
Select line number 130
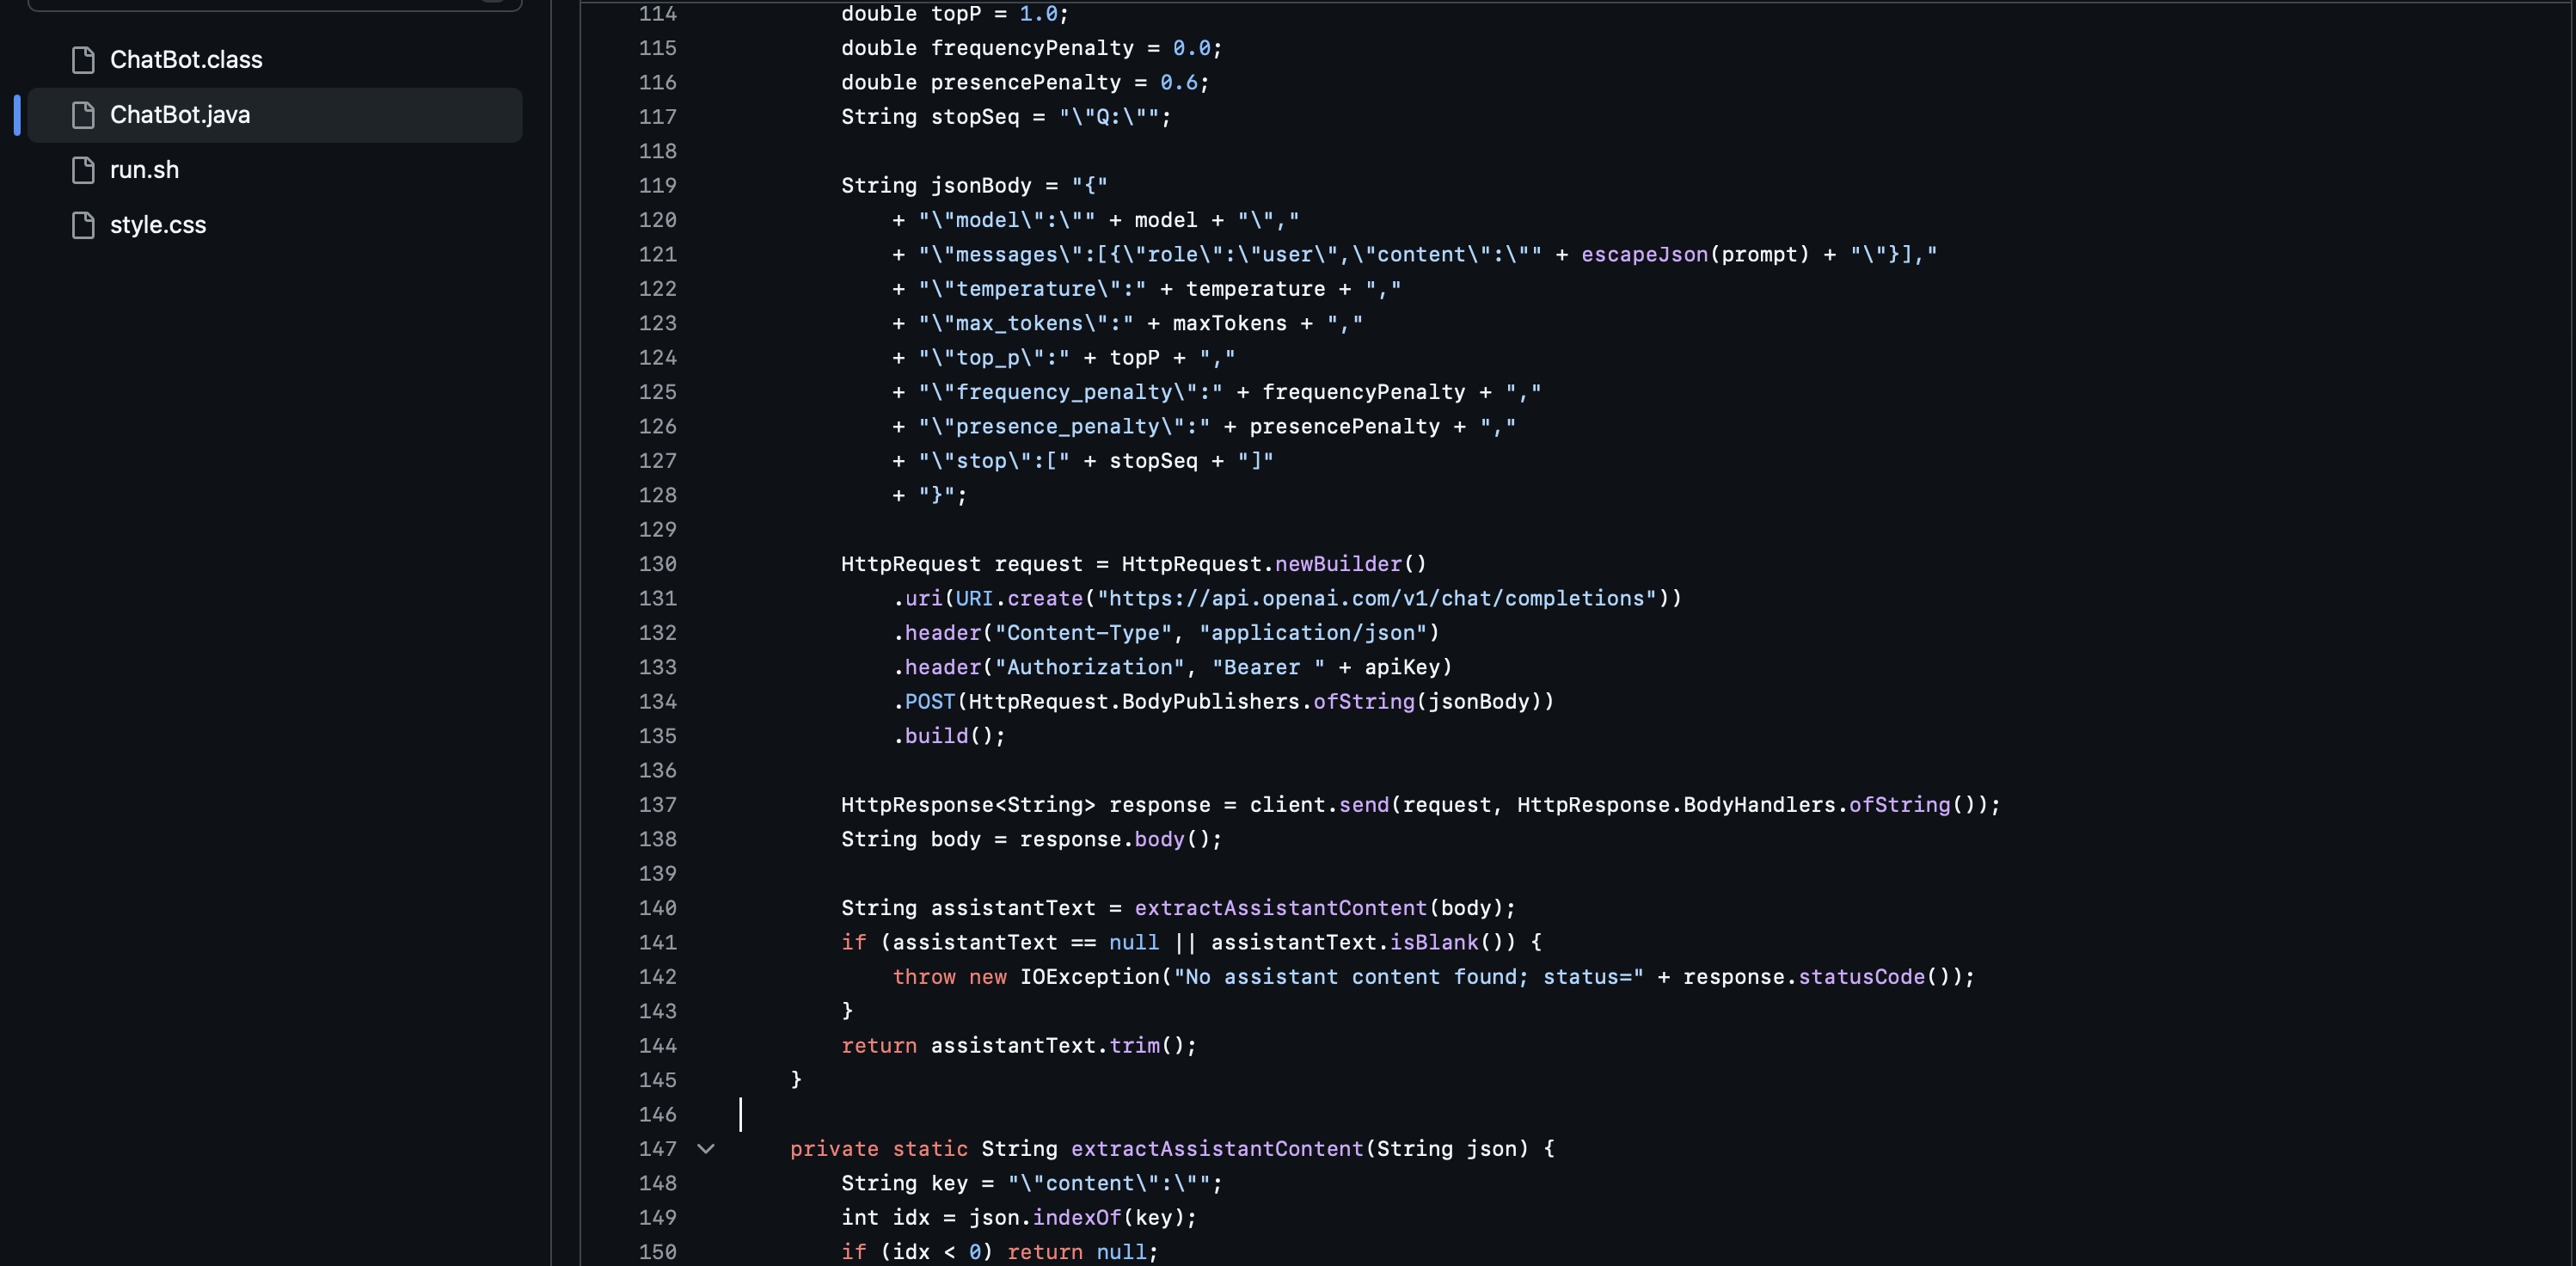point(657,564)
